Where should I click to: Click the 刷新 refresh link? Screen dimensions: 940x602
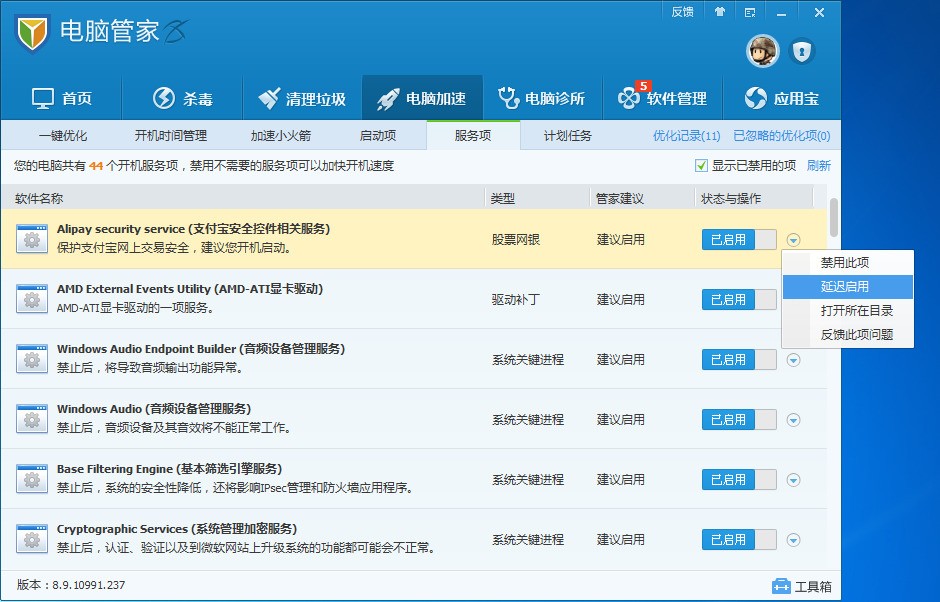[x=819, y=165]
